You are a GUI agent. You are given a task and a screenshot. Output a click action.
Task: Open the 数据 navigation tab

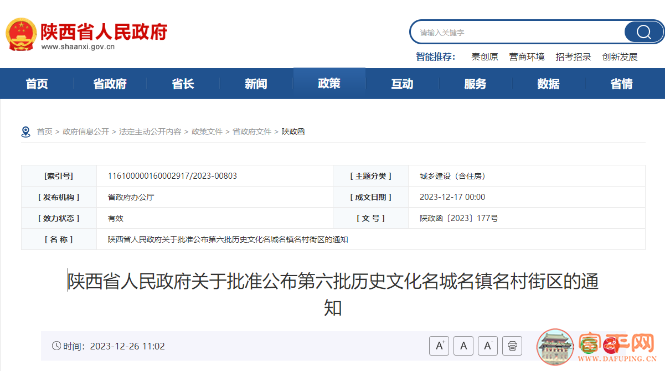pyautogui.click(x=548, y=84)
